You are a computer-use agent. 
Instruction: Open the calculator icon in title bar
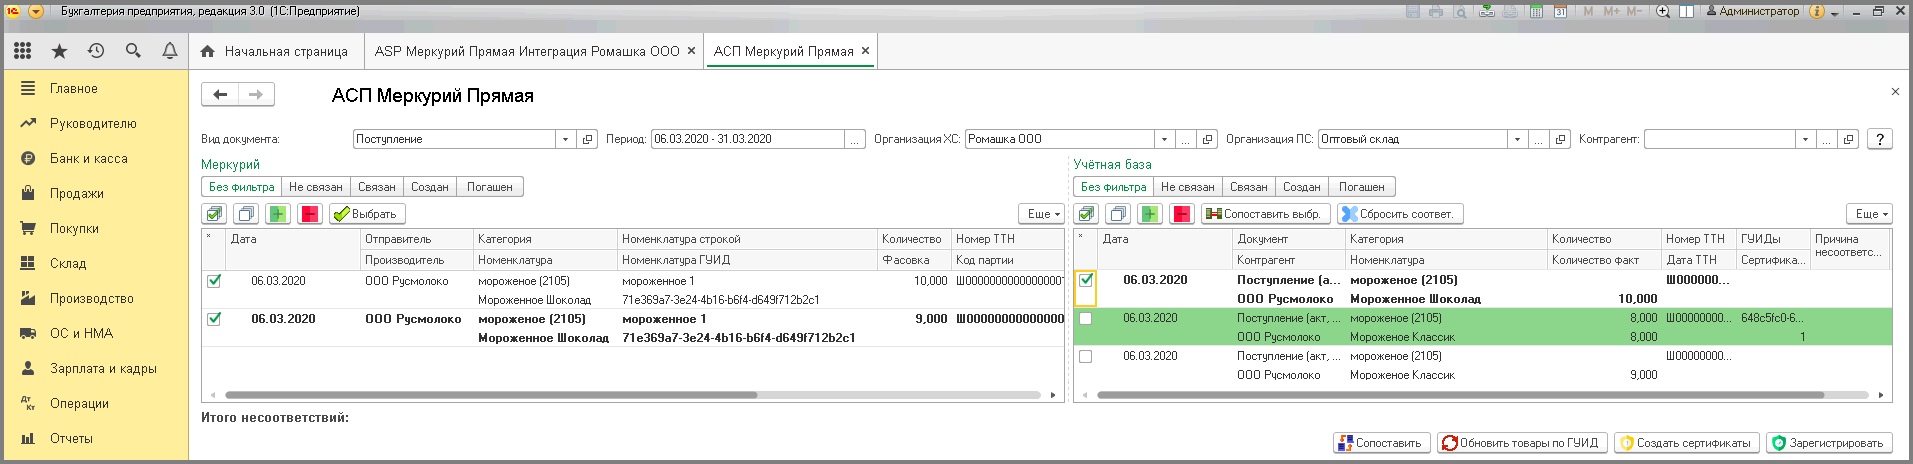click(1537, 11)
